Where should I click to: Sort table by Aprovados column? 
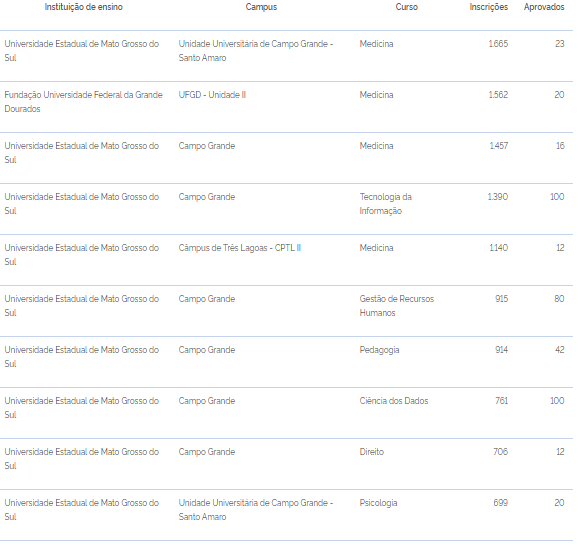click(x=544, y=7)
